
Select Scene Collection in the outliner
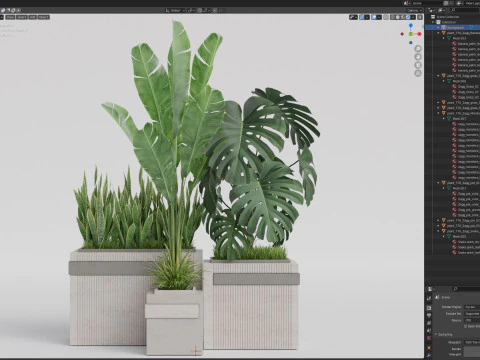pos(448,17)
